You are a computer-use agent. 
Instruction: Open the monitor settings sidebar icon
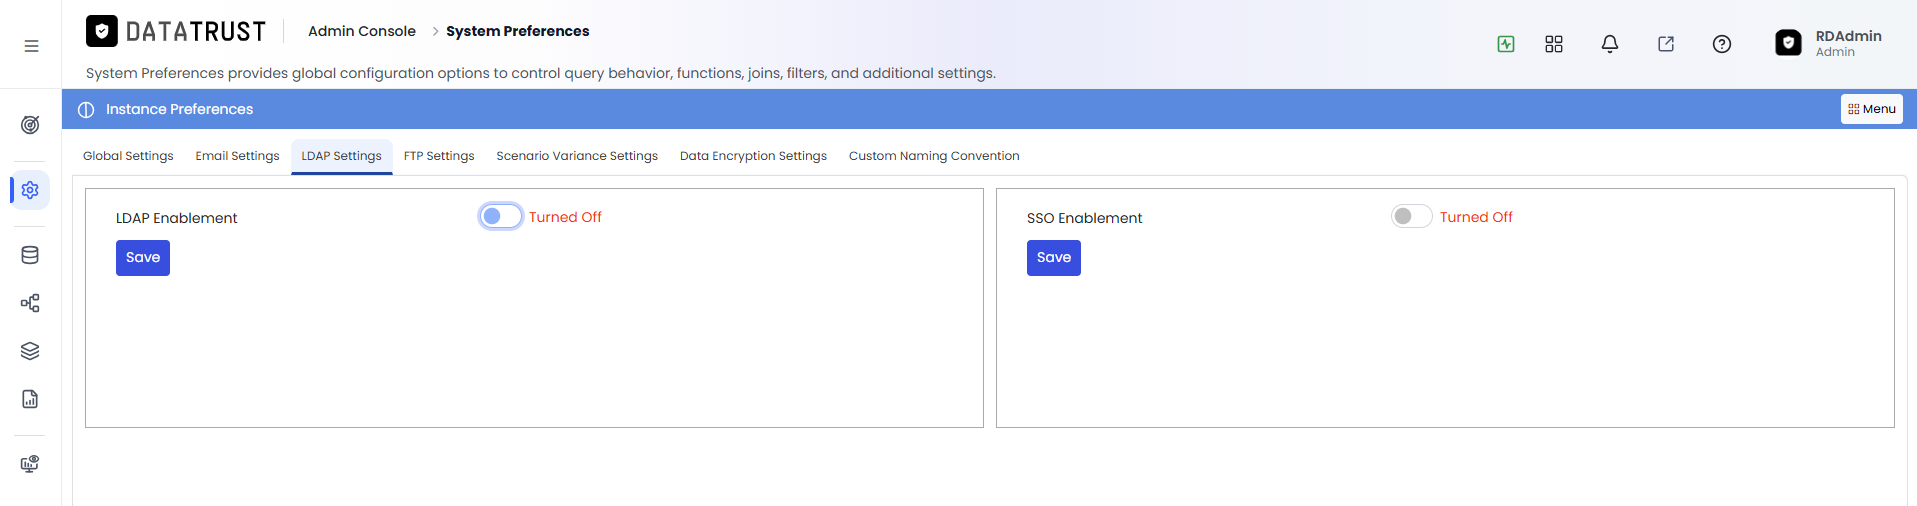pos(30,464)
